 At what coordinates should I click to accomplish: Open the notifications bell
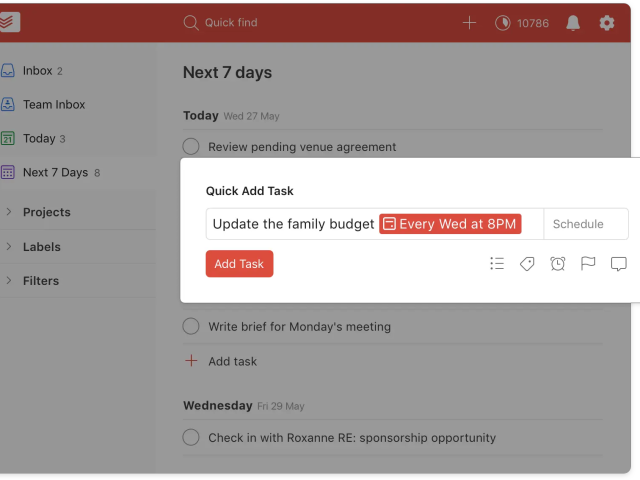[573, 23]
